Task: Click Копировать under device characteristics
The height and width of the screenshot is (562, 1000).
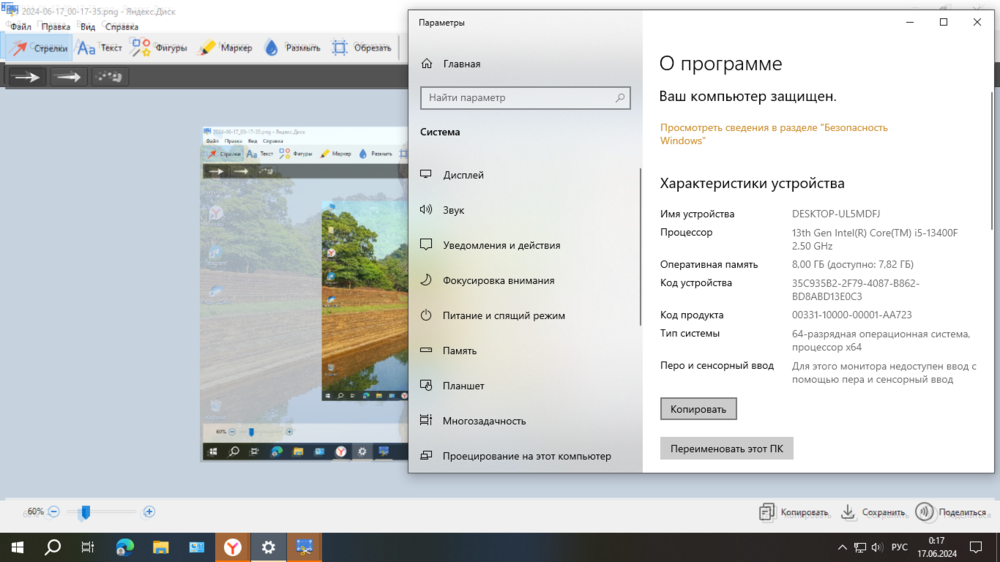Action: point(698,409)
